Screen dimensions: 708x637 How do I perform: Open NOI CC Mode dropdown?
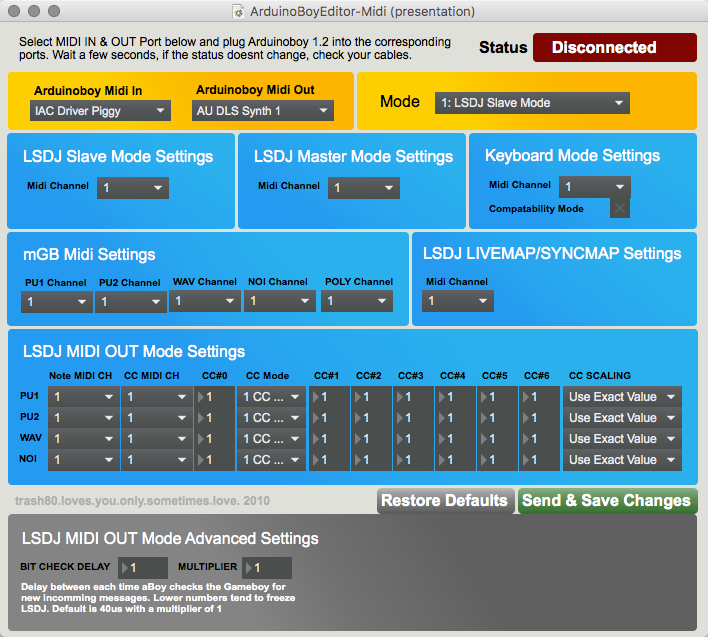point(271,460)
